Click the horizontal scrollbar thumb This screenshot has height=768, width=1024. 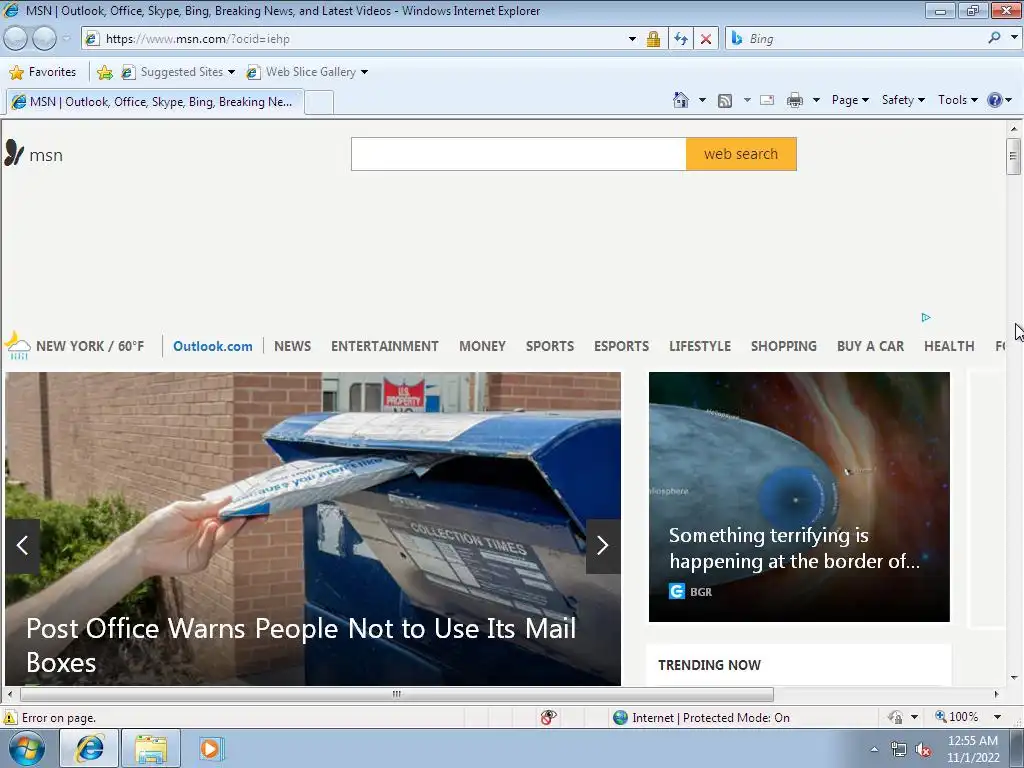[396, 694]
